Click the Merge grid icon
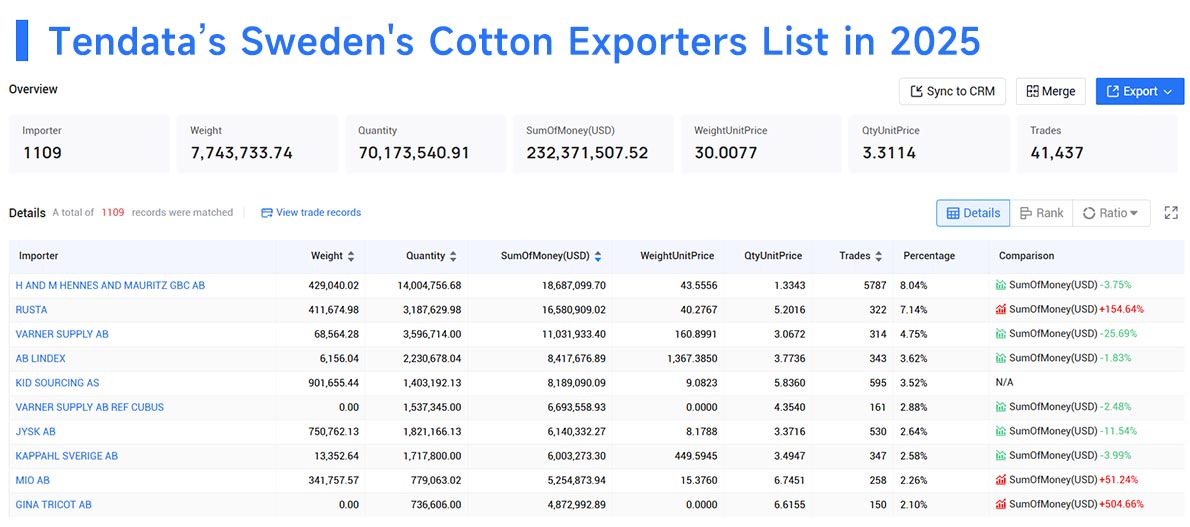Viewport: 1190px width, 527px height. click(1032, 91)
